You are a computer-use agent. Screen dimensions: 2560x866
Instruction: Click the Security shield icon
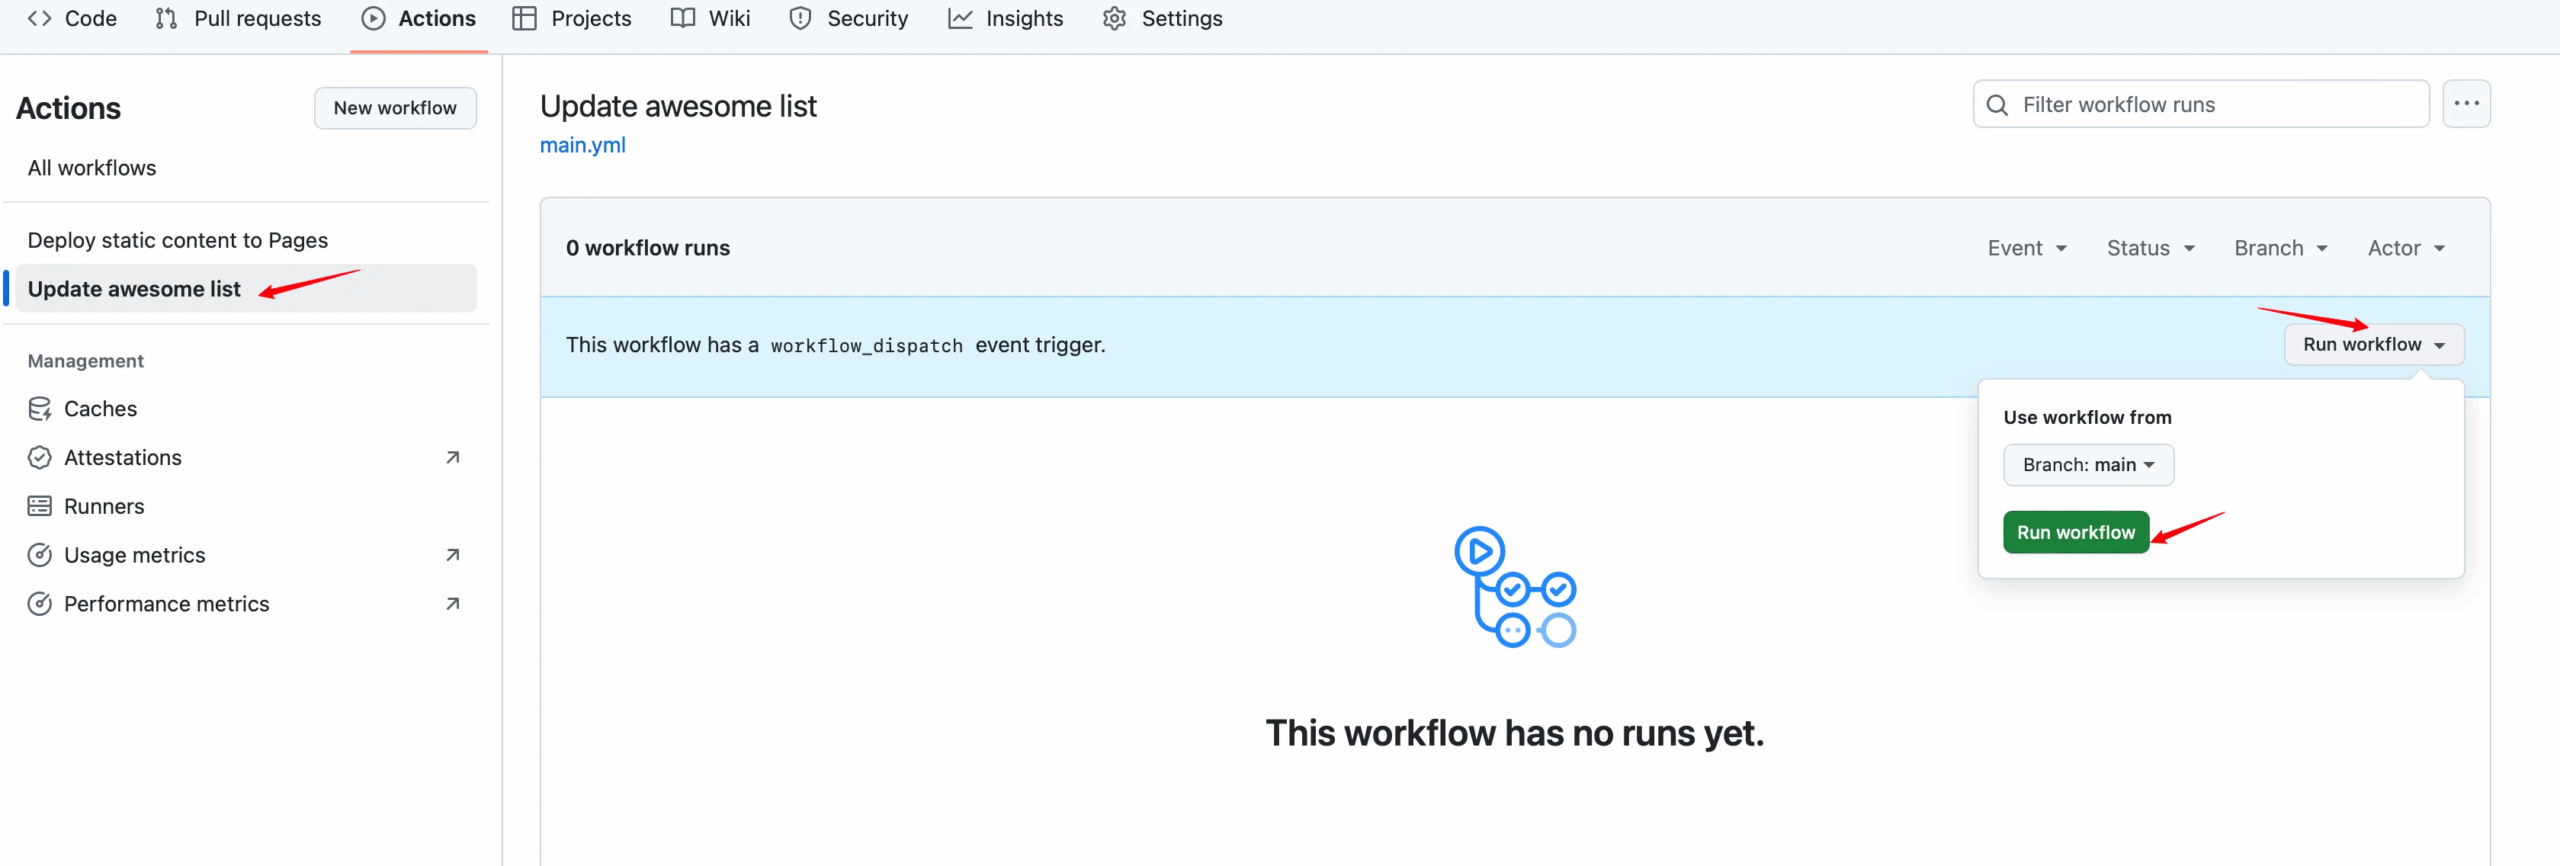click(x=800, y=19)
